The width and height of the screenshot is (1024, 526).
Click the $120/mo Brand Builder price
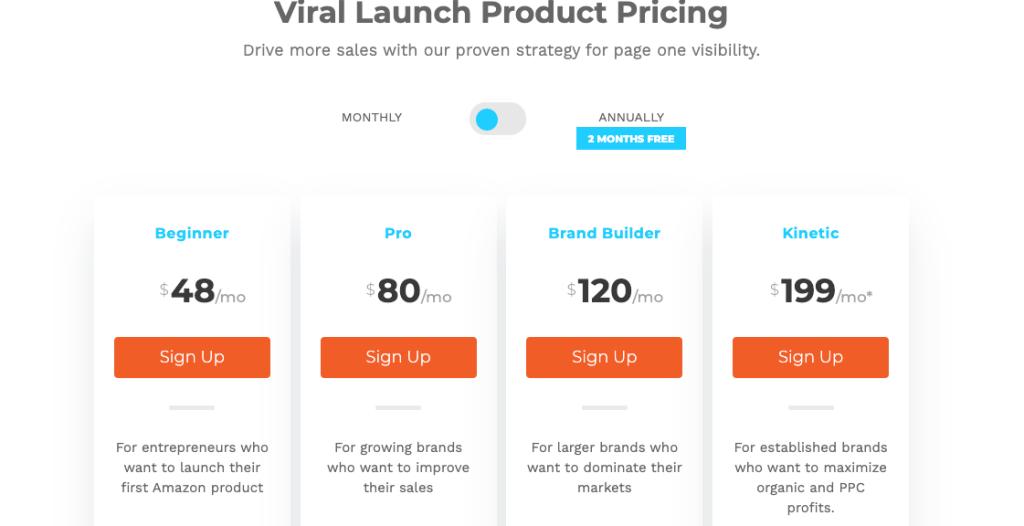click(x=614, y=291)
